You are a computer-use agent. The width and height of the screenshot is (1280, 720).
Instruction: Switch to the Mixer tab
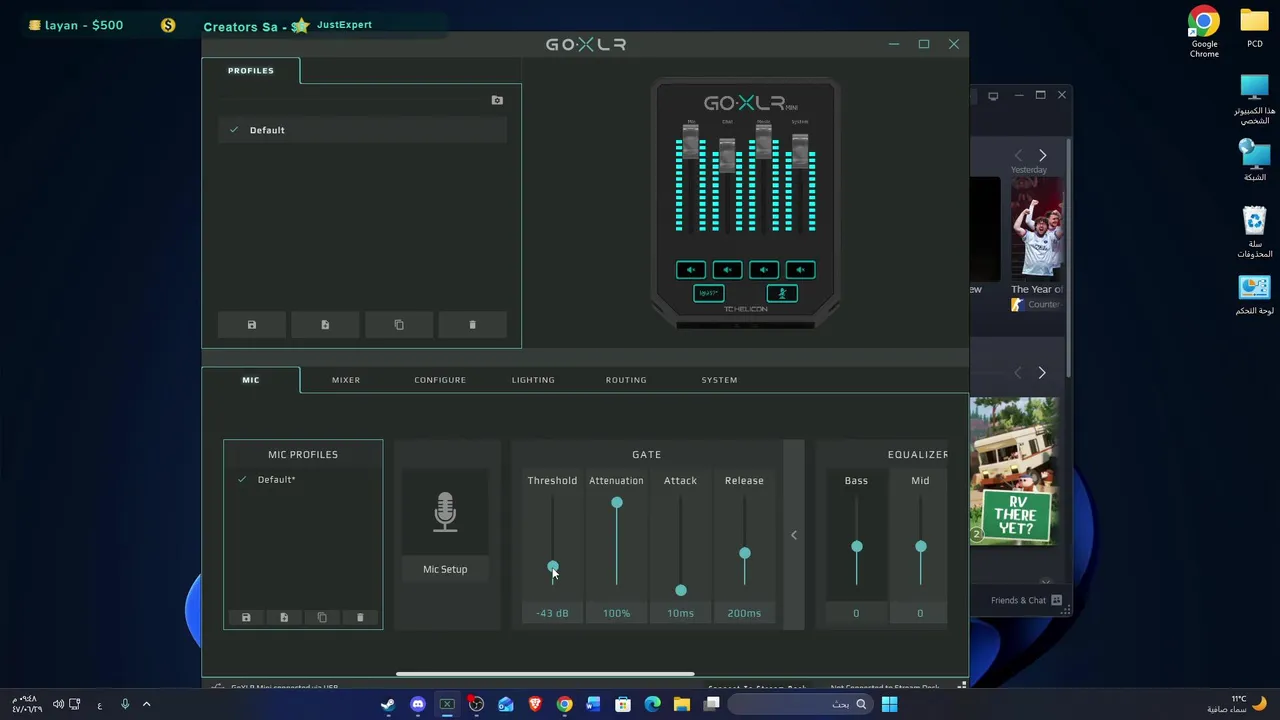346,380
